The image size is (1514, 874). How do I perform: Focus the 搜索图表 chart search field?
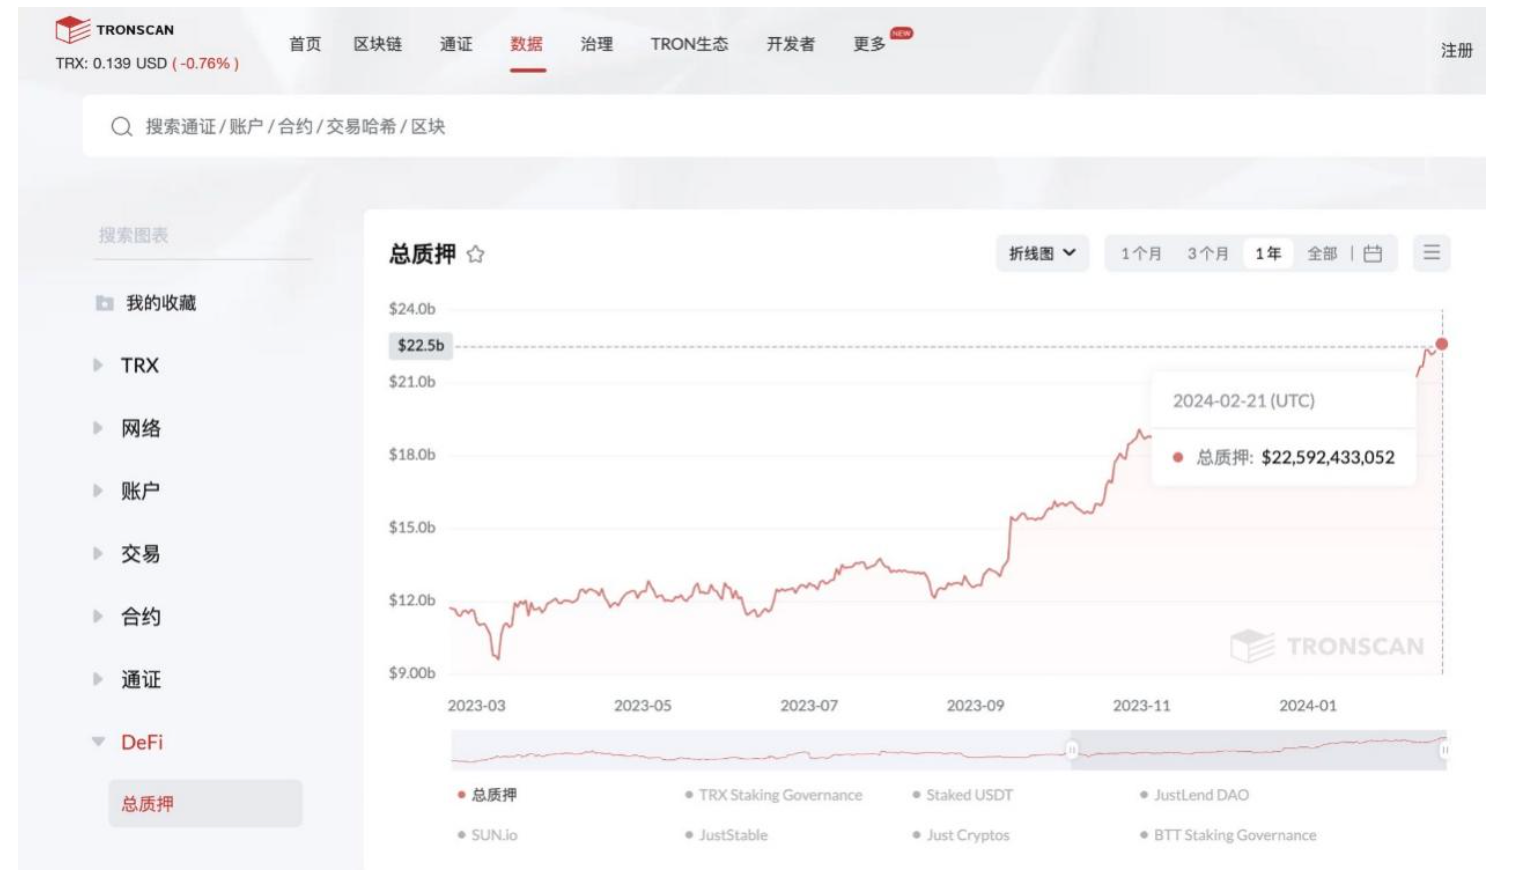[202, 236]
